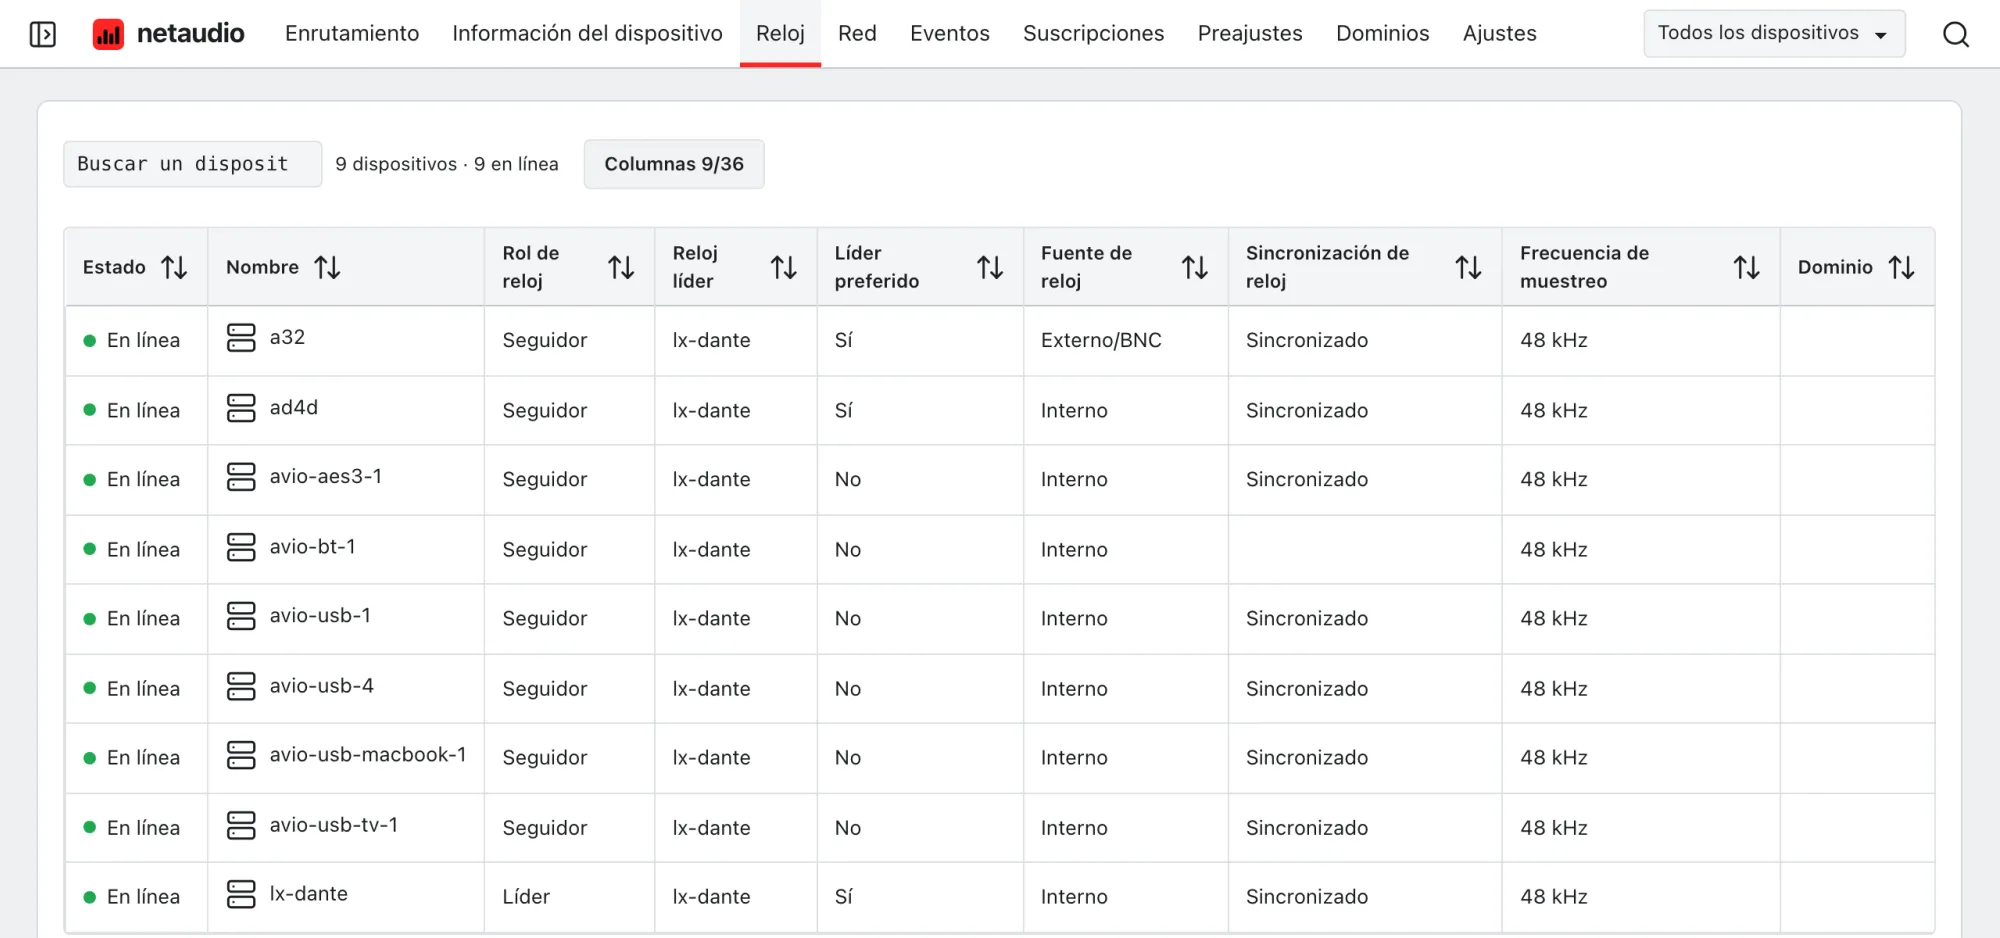Select device name avio-usb-4
The image size is (2000, 938).
322,685
